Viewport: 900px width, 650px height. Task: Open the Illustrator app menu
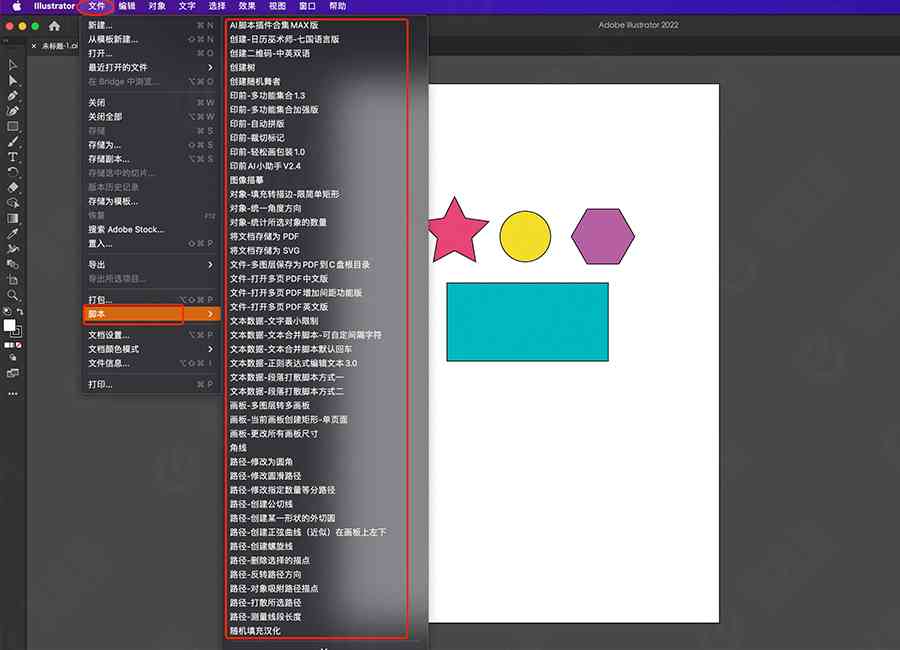54,6
